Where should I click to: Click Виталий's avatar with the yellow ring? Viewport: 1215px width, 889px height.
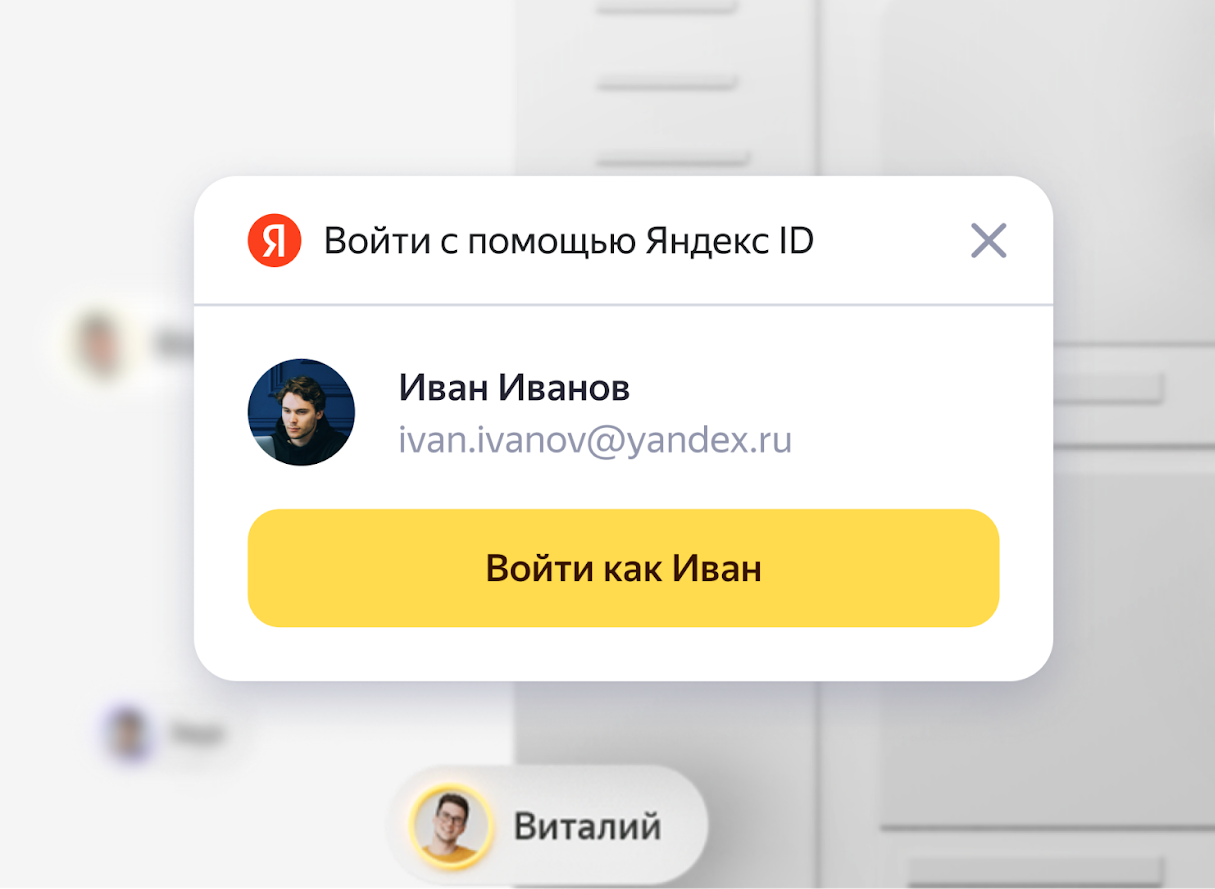(450, 826)
